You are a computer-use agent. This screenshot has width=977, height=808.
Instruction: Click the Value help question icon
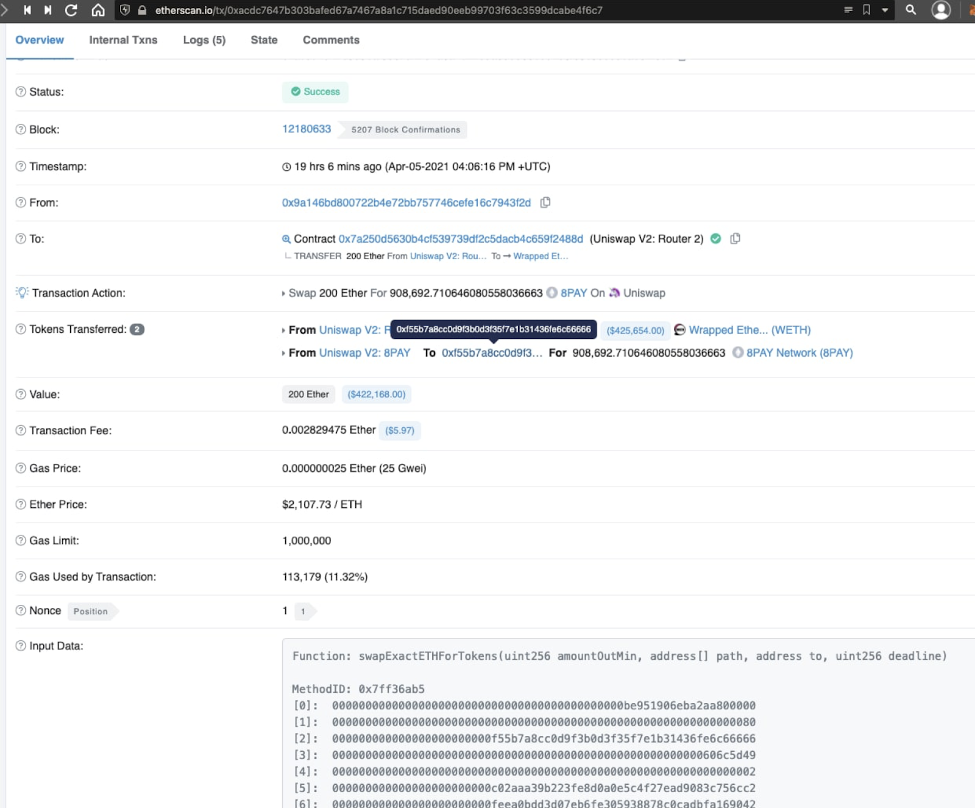[21, 394]
